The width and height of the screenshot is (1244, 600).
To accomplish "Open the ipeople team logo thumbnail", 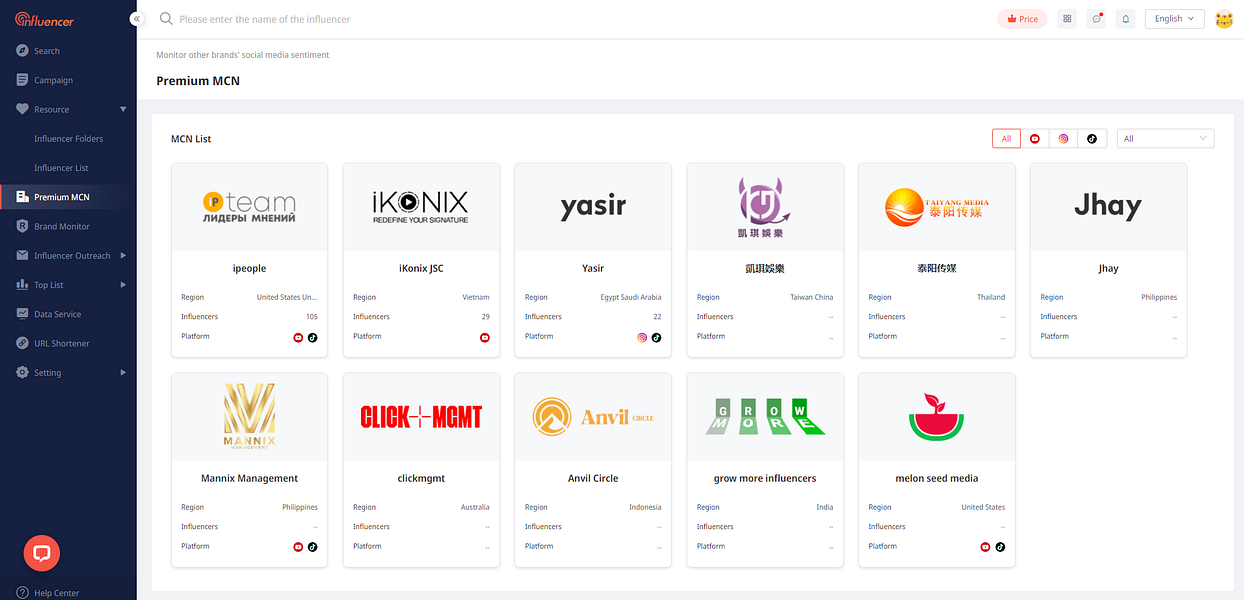I will [x=249, y=207].
